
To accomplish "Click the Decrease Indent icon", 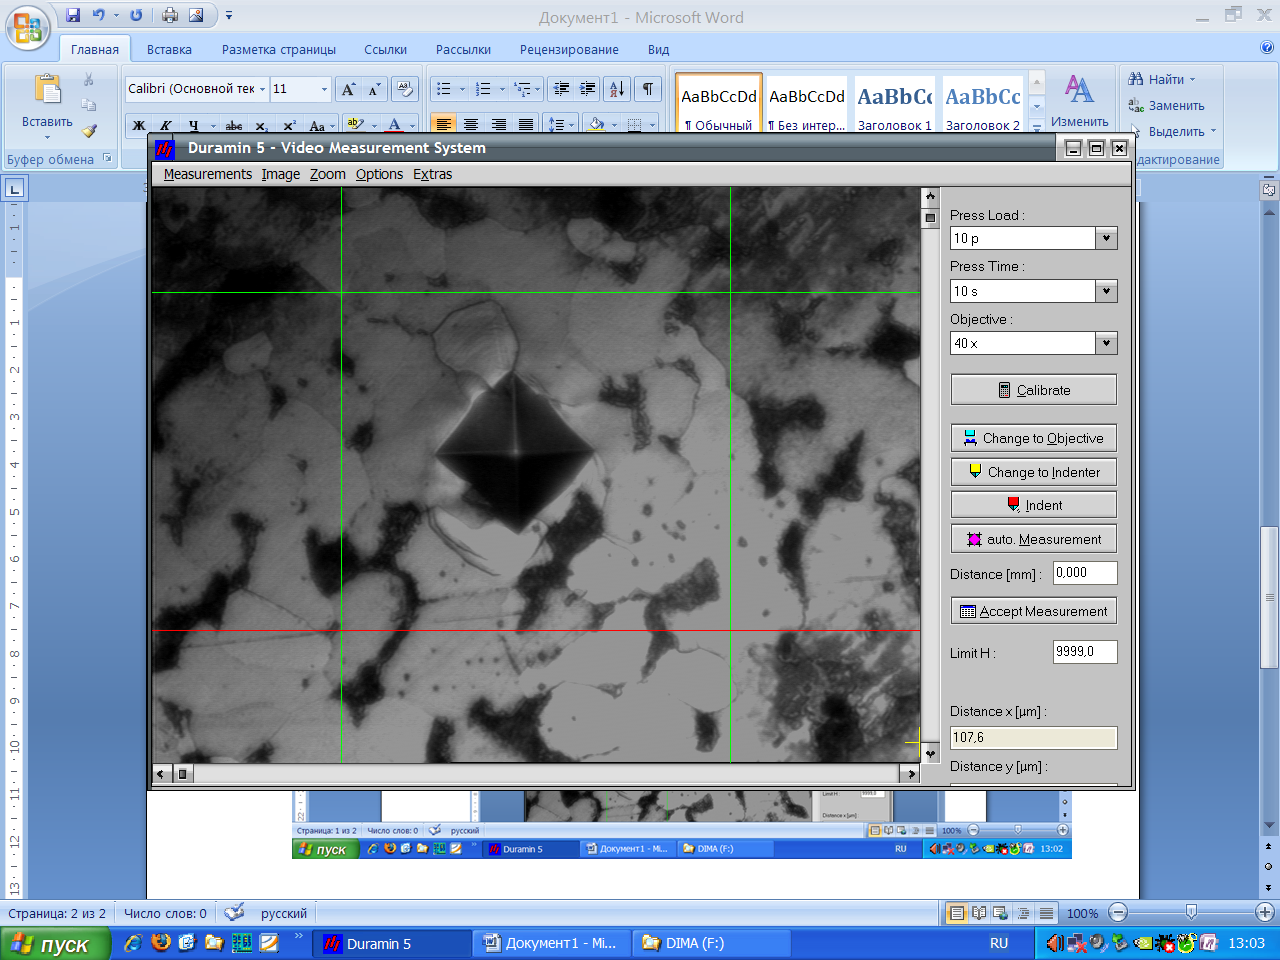I will pyautogui.click(x=561, y=89).
